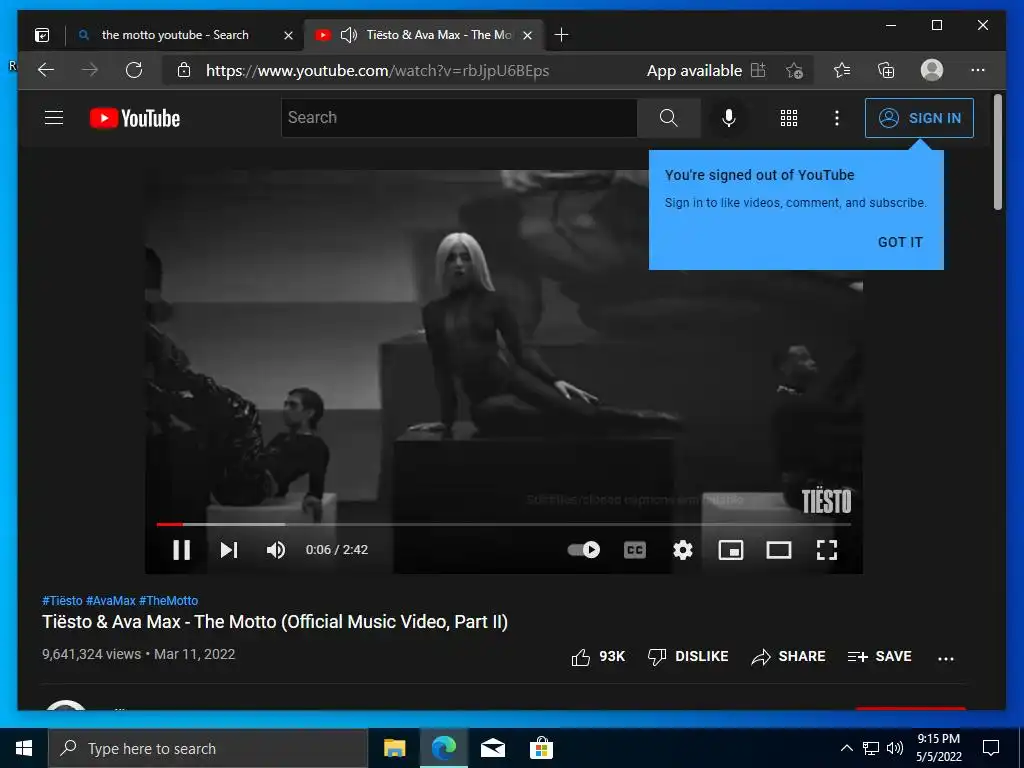Close the Tiësto & Ava Max tab
1024x768 pixels.
[x=528, y=35]
